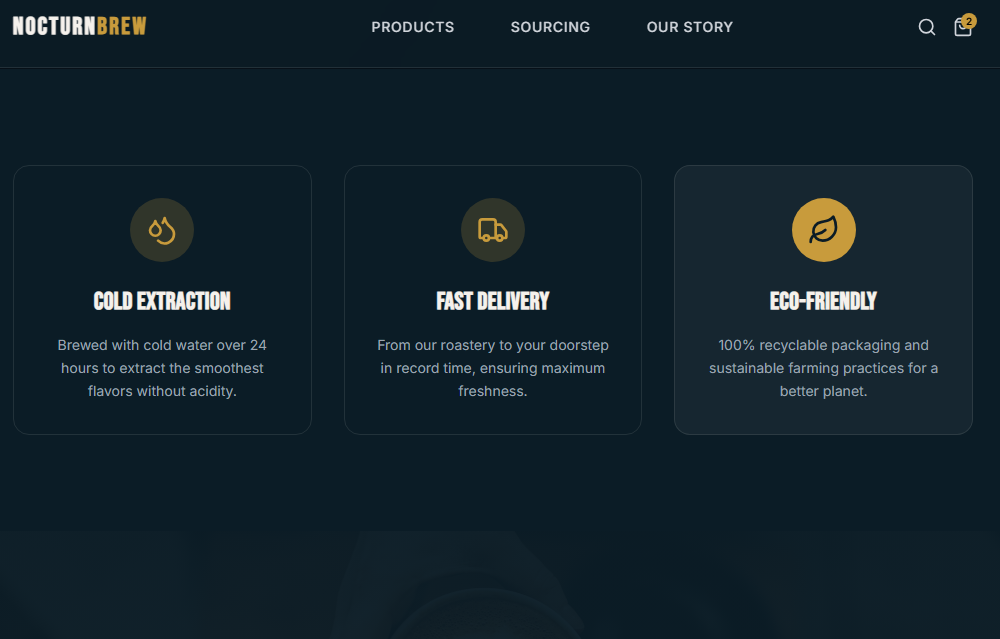
Task: Open the shopping cart icon
Action: (x=962, y=28)
